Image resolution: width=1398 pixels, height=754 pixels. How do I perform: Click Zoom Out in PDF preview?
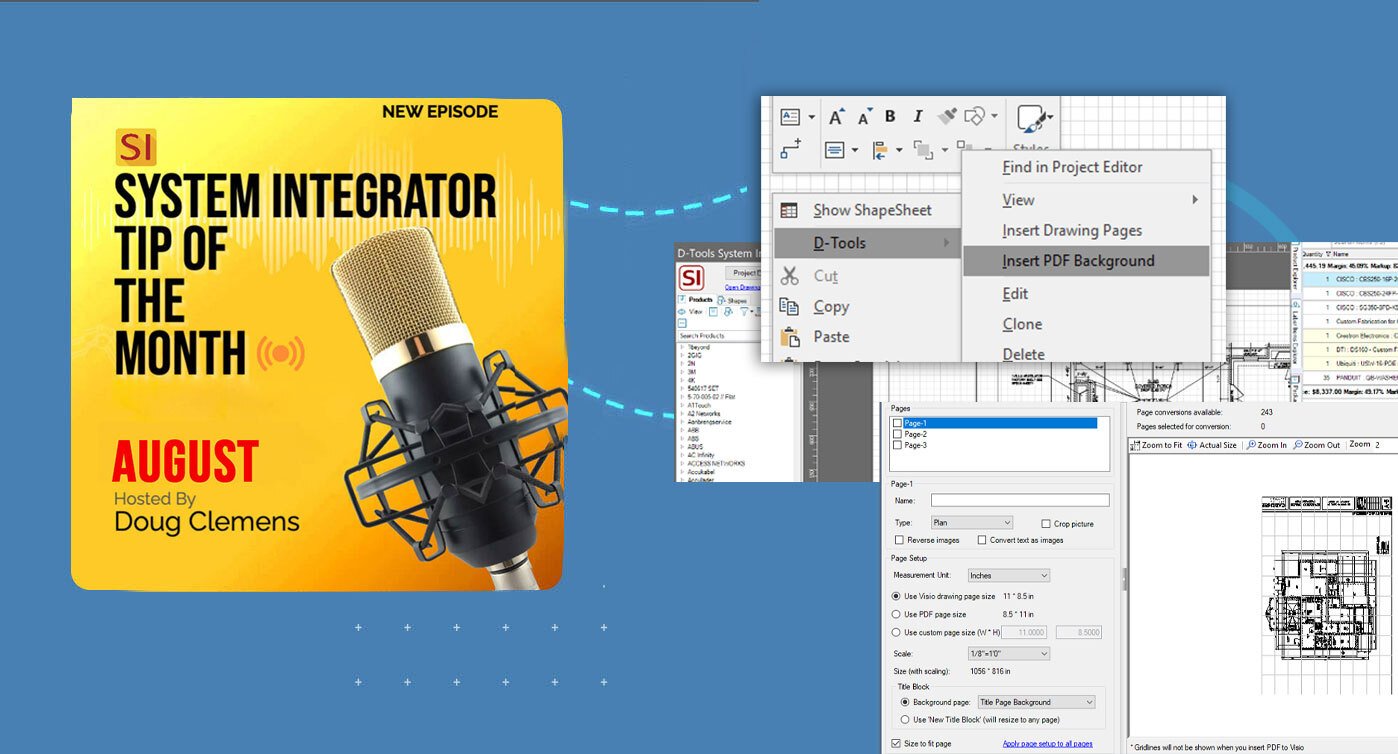click(1316, 445)
